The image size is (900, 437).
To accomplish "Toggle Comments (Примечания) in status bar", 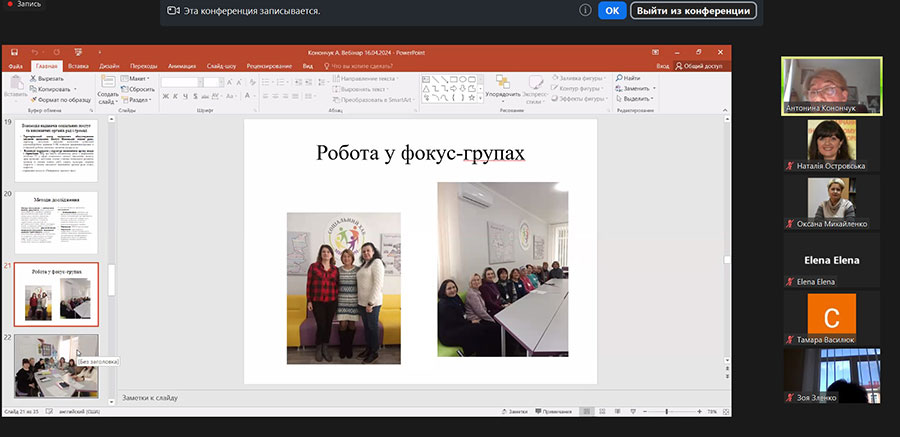I will click(554, 411).
